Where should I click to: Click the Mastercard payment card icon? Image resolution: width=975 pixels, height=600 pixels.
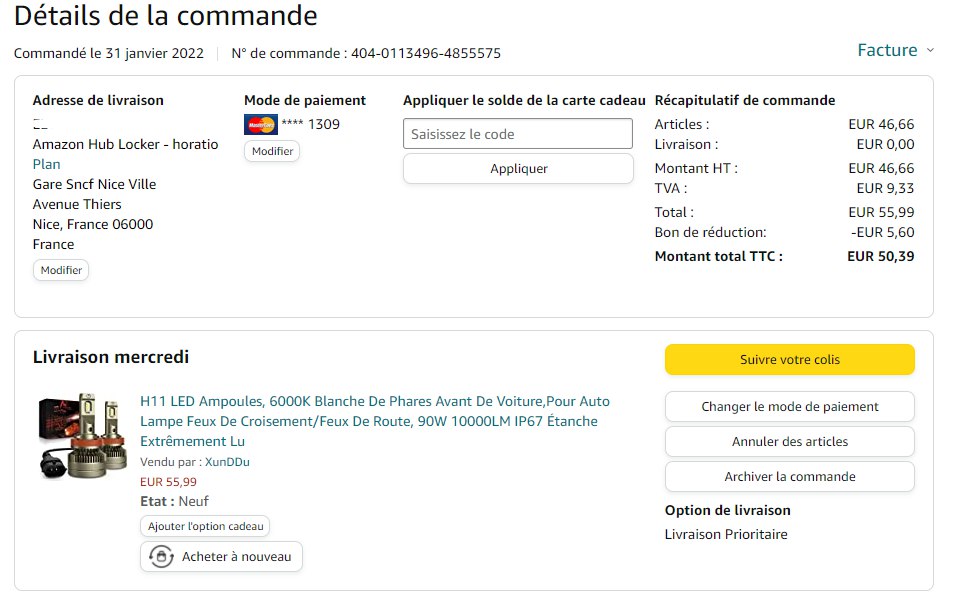pyautogui.click(x=260, y=125)
